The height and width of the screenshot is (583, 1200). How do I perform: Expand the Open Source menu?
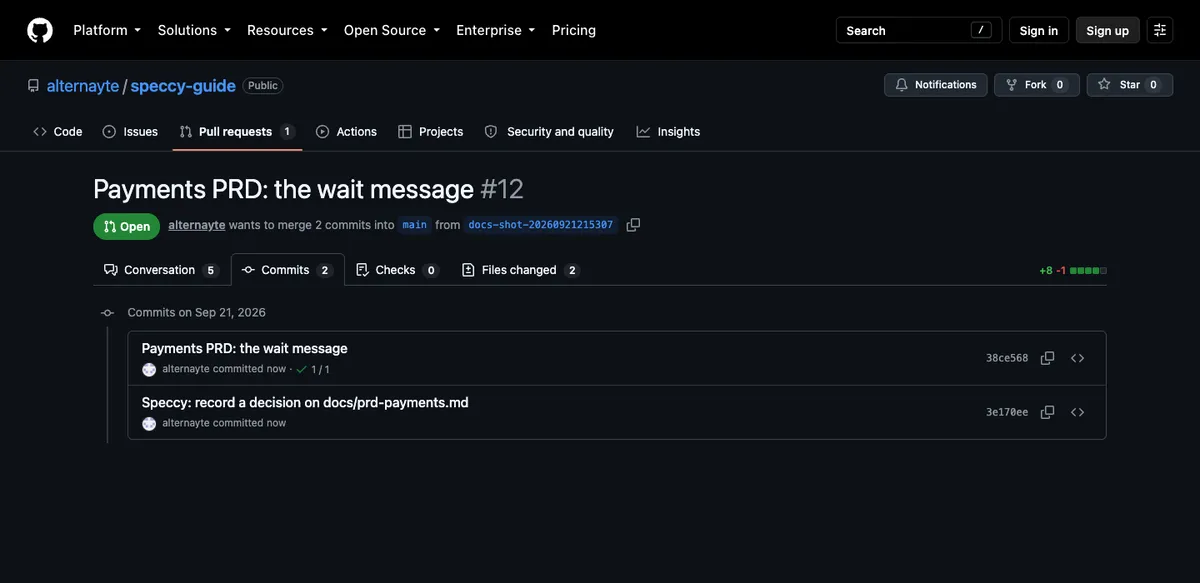tap(392, 30)
